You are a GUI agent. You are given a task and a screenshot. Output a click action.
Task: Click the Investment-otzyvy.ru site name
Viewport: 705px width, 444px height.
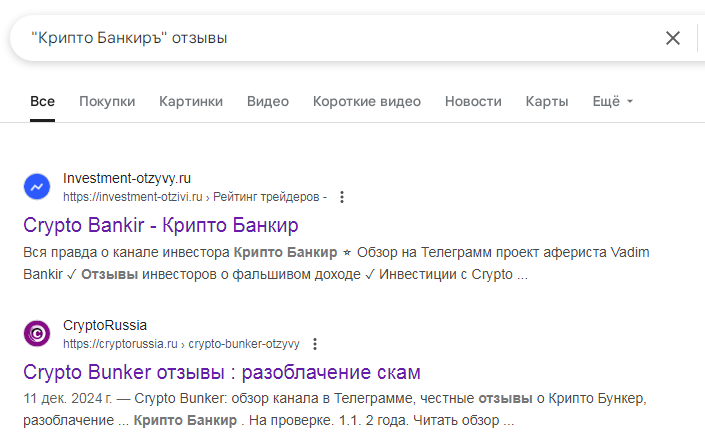click(127, 178)
